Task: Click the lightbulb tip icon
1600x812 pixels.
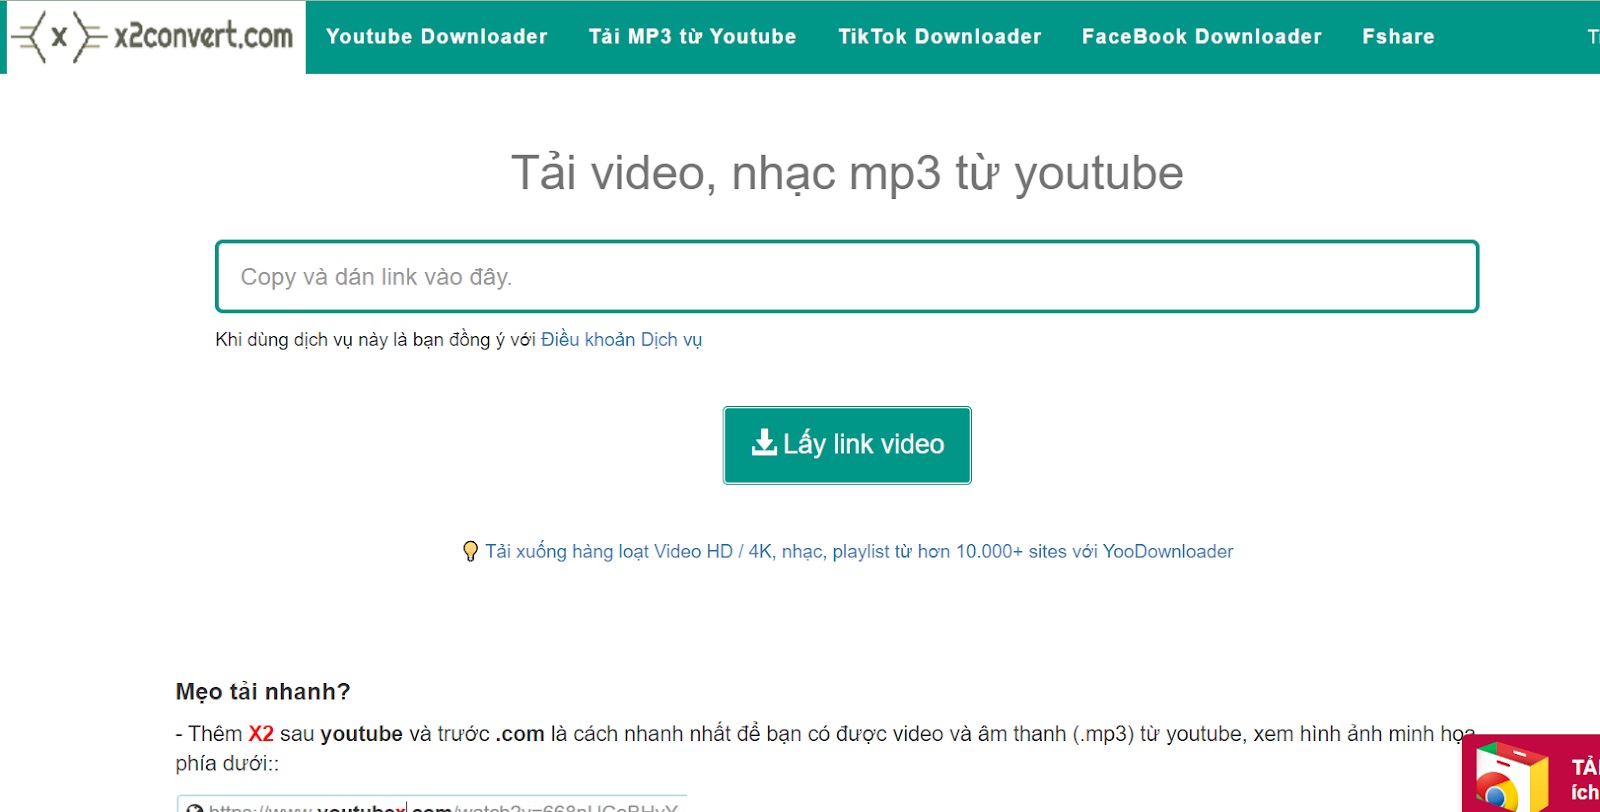Action: 470,551
